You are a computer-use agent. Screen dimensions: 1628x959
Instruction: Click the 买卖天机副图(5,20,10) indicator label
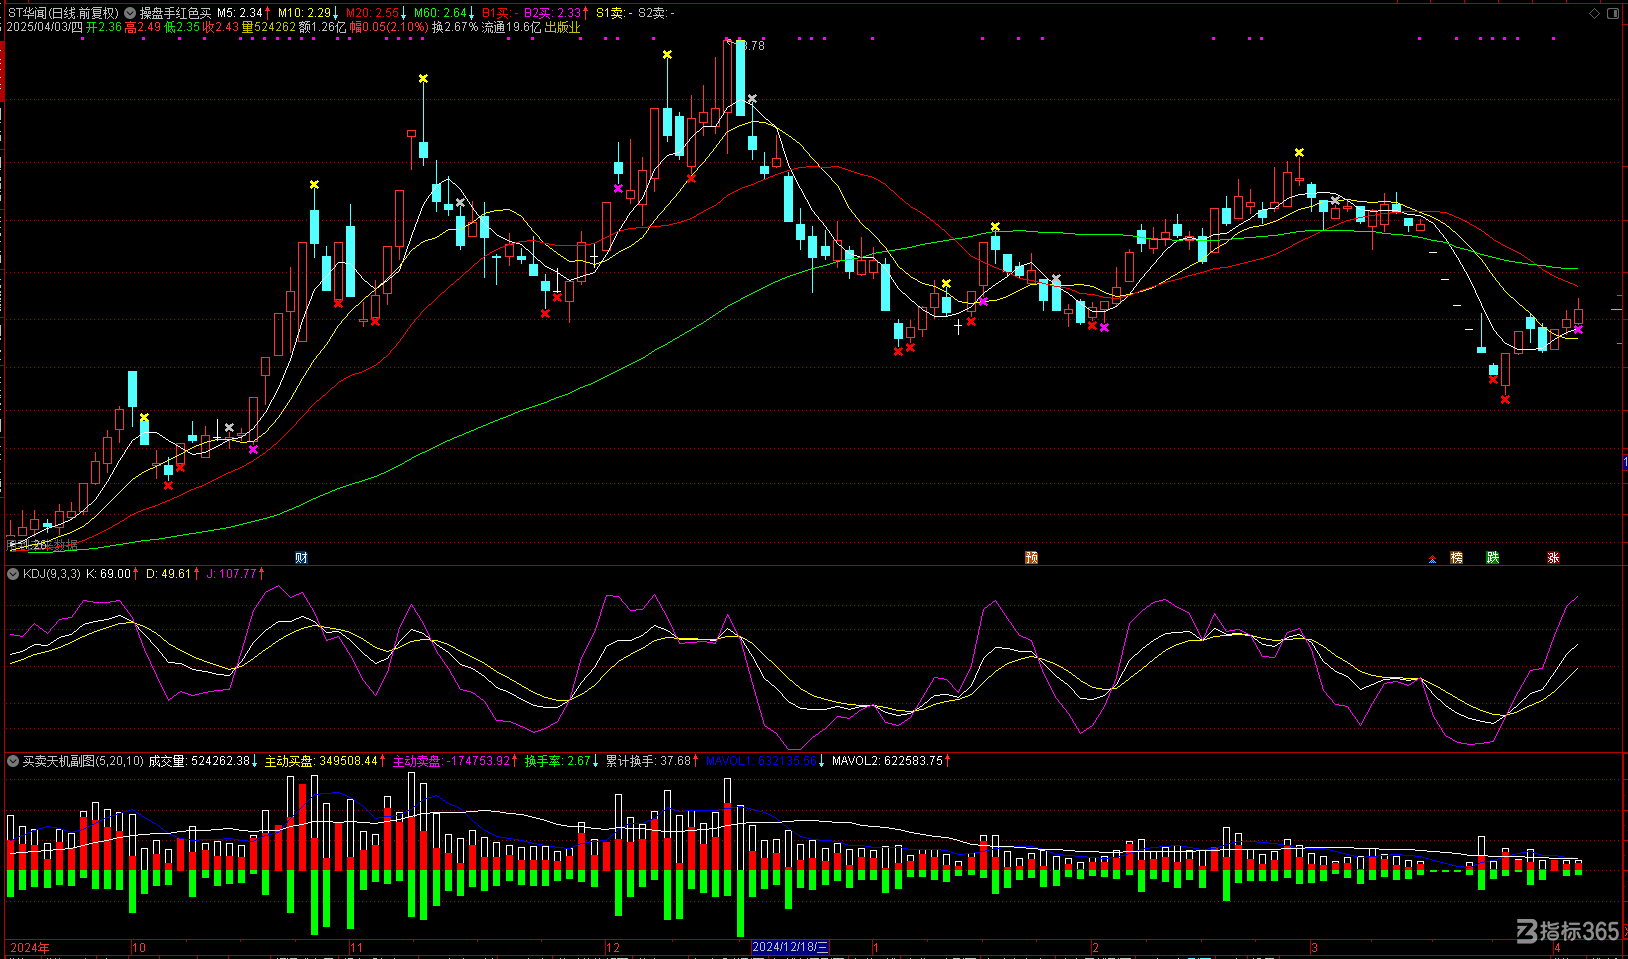pos(83,761)
